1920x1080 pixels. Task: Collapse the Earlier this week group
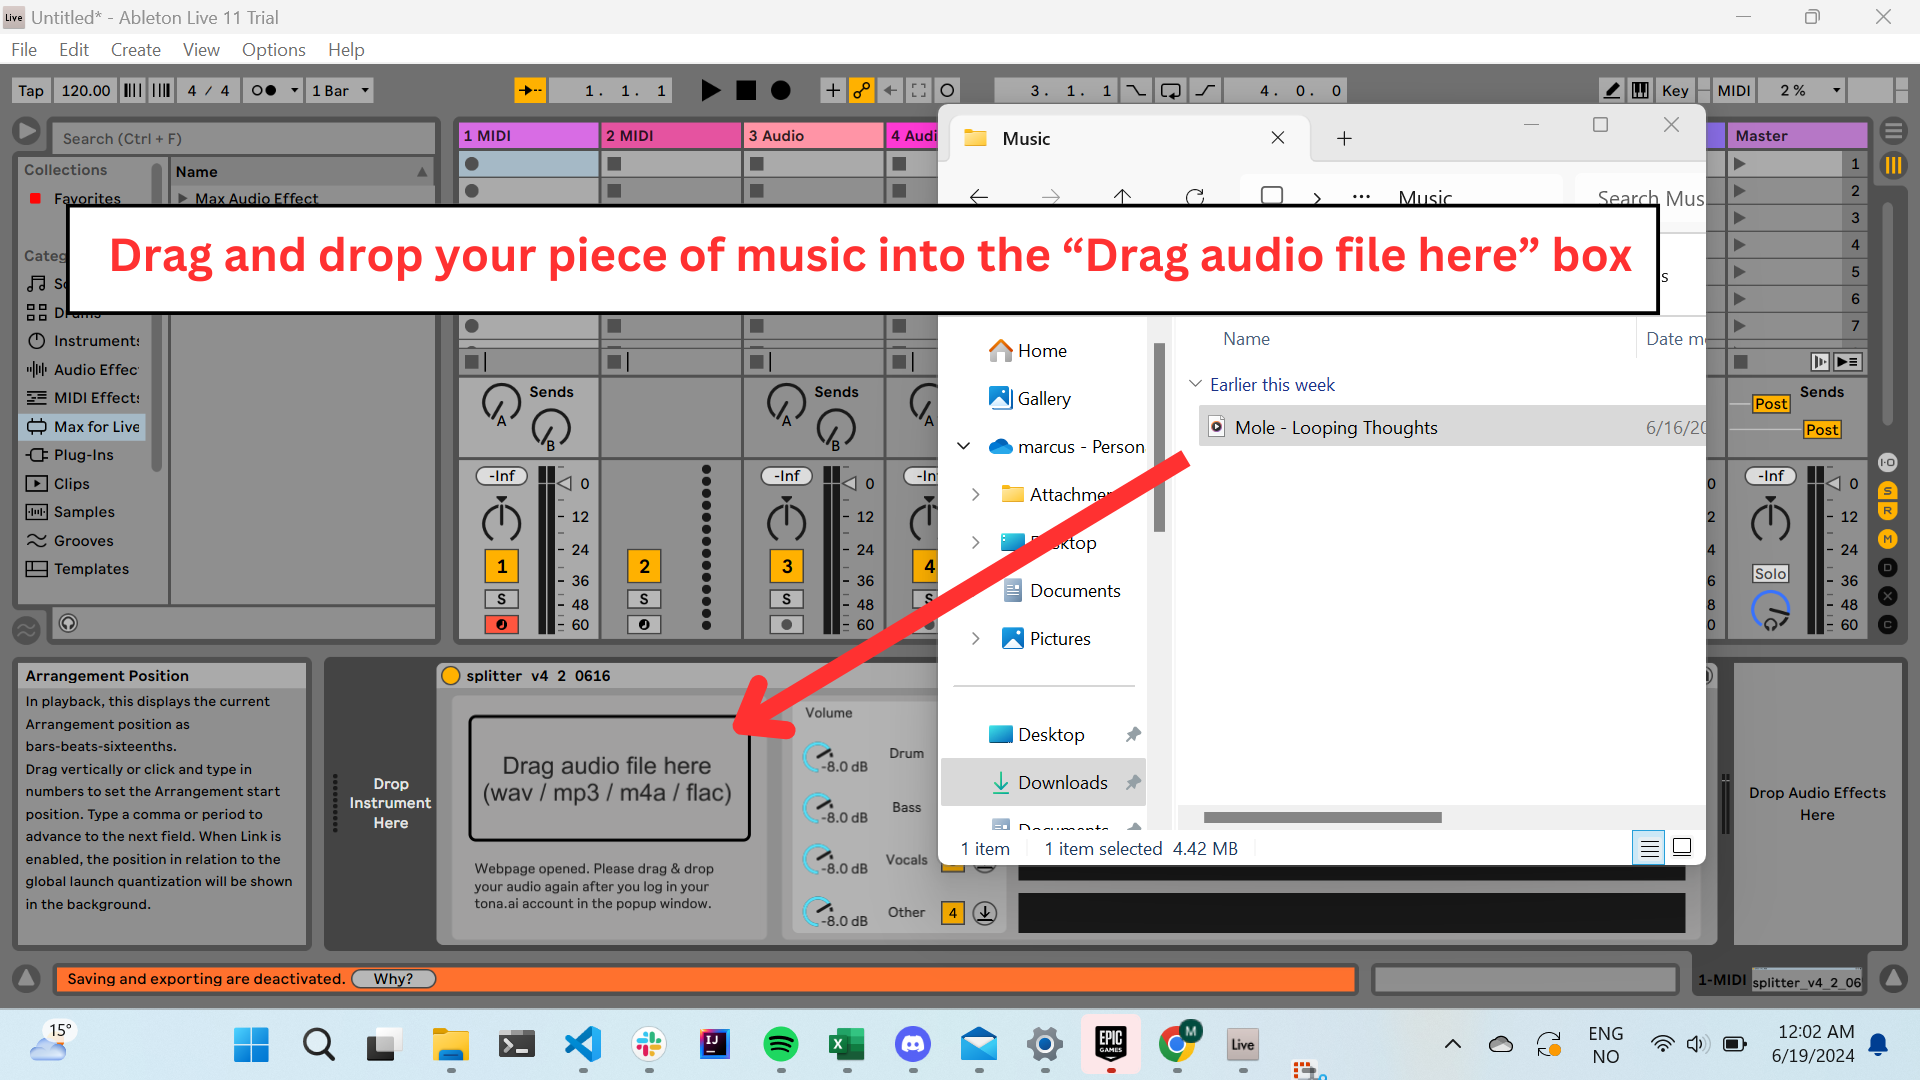coord(1195,385)
